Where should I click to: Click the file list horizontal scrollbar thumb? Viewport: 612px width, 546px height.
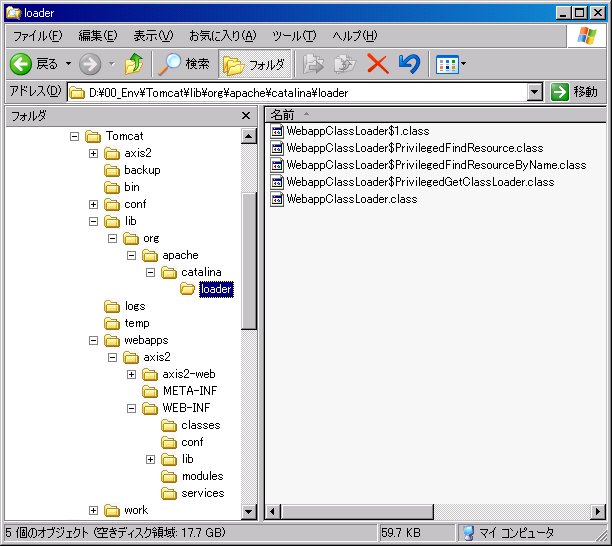coord(357,512)
